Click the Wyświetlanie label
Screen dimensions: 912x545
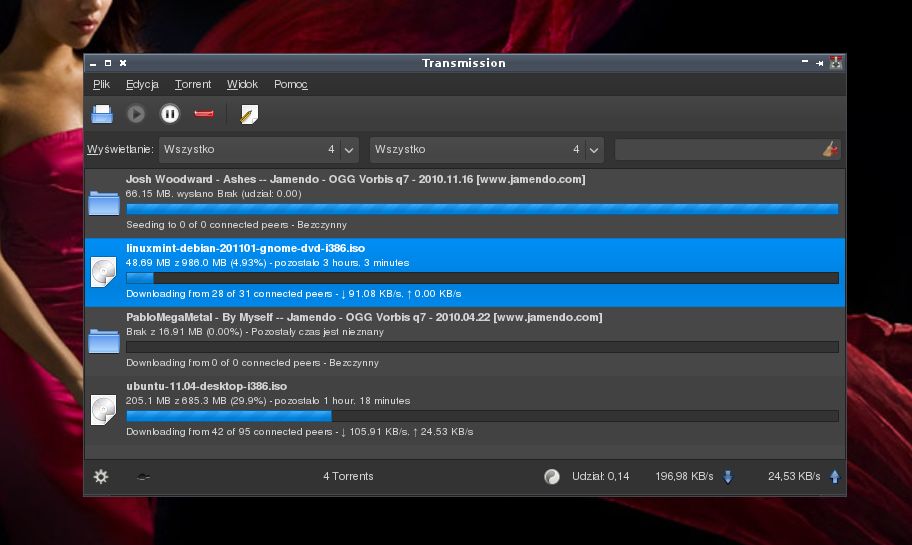(x=120, y=149)
